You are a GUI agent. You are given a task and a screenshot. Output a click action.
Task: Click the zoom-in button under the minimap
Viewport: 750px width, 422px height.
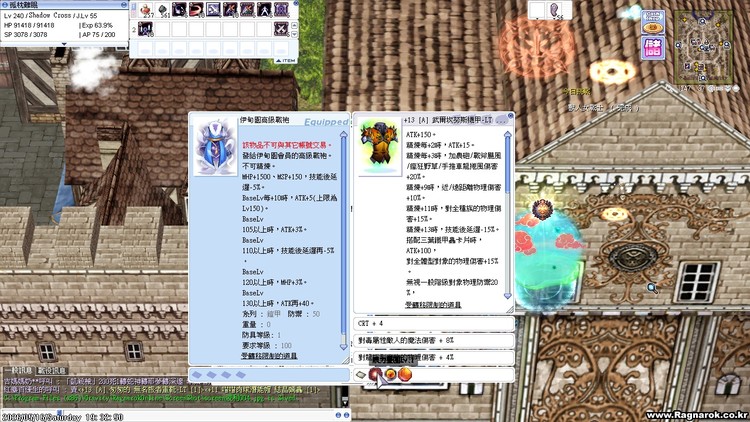tap(713, 89)
